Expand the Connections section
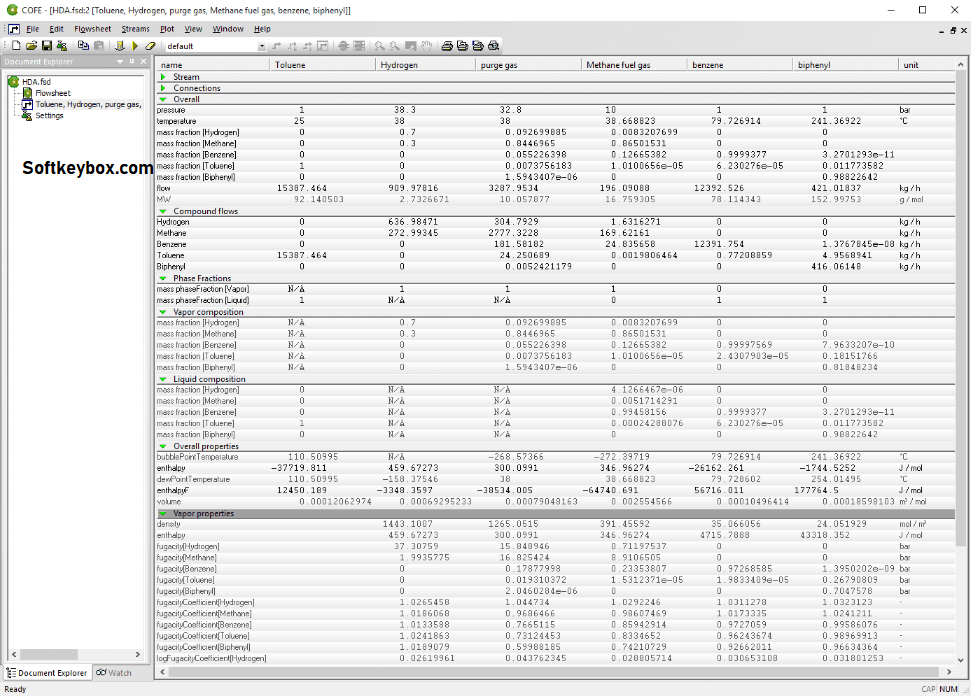The height and width of the screenshot is (696, 971). 163,88
